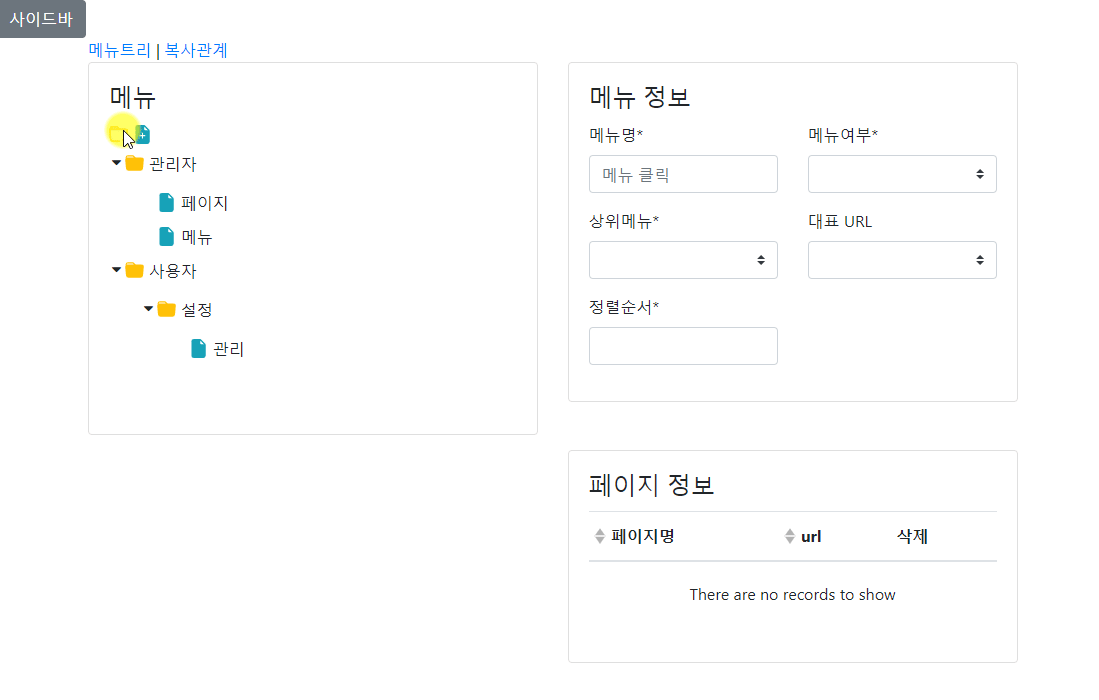Screen dimensions: 1099x700
Task: Click the 관리자 folder icon
Action: coord(134,164)
